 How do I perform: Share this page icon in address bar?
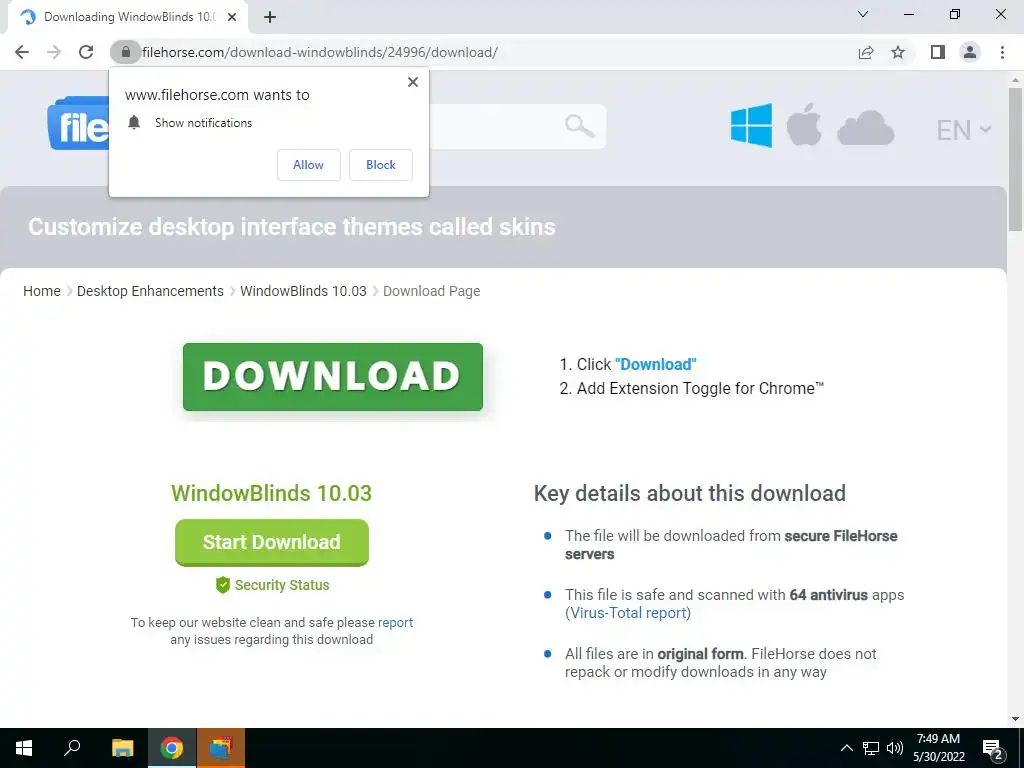[866, 52]
